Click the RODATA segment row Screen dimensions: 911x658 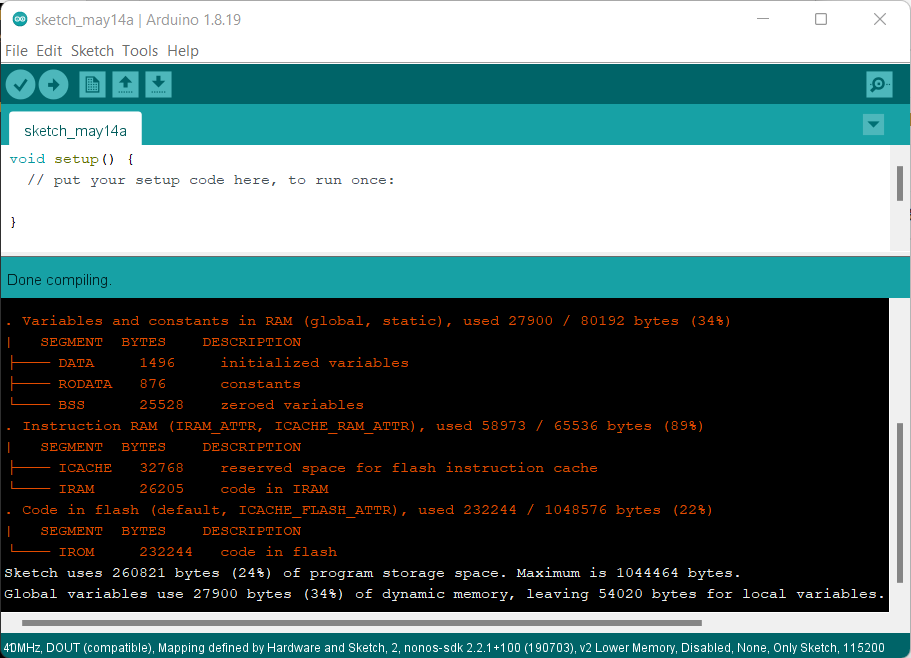tap(155, 384)
